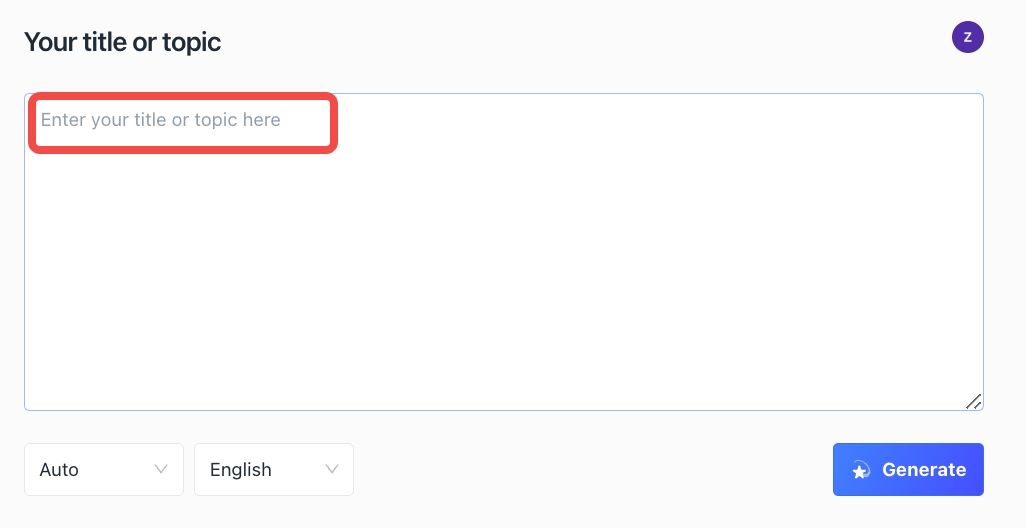1026x528 pixels.
Task: Open account menu via the Z profile circle
Action: click(967, 37)
